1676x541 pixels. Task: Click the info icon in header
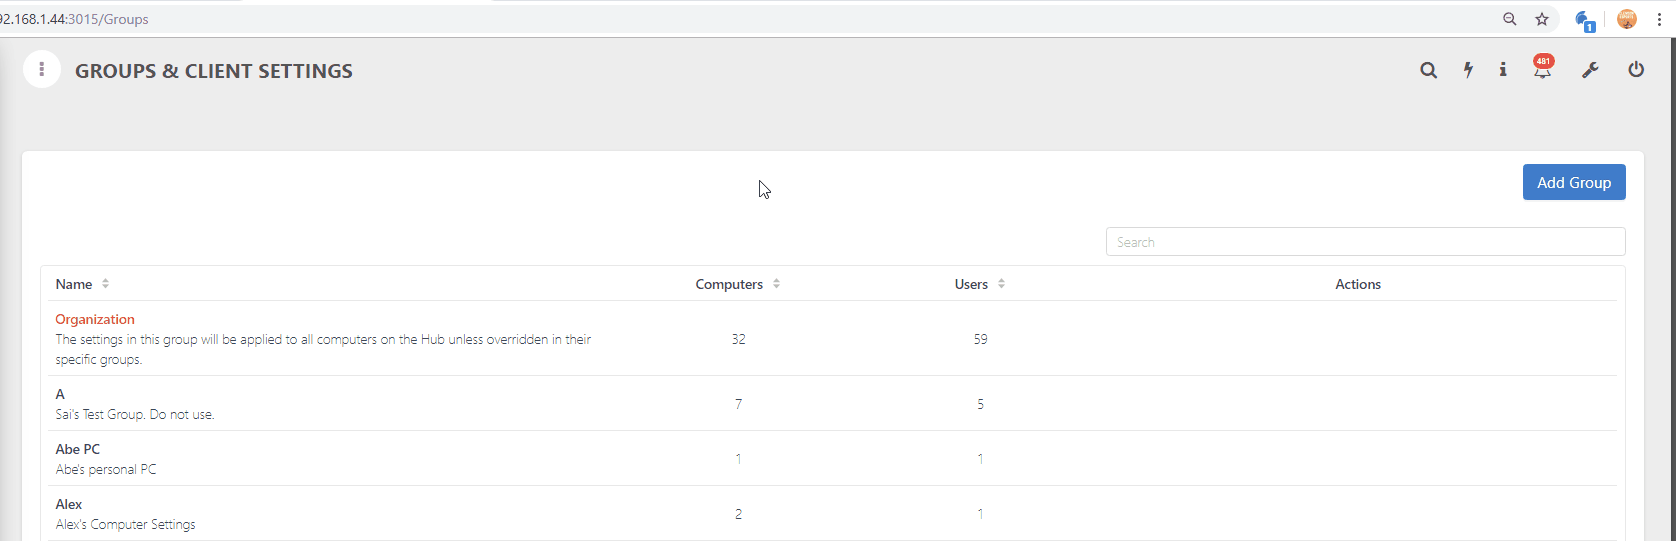1502,70
